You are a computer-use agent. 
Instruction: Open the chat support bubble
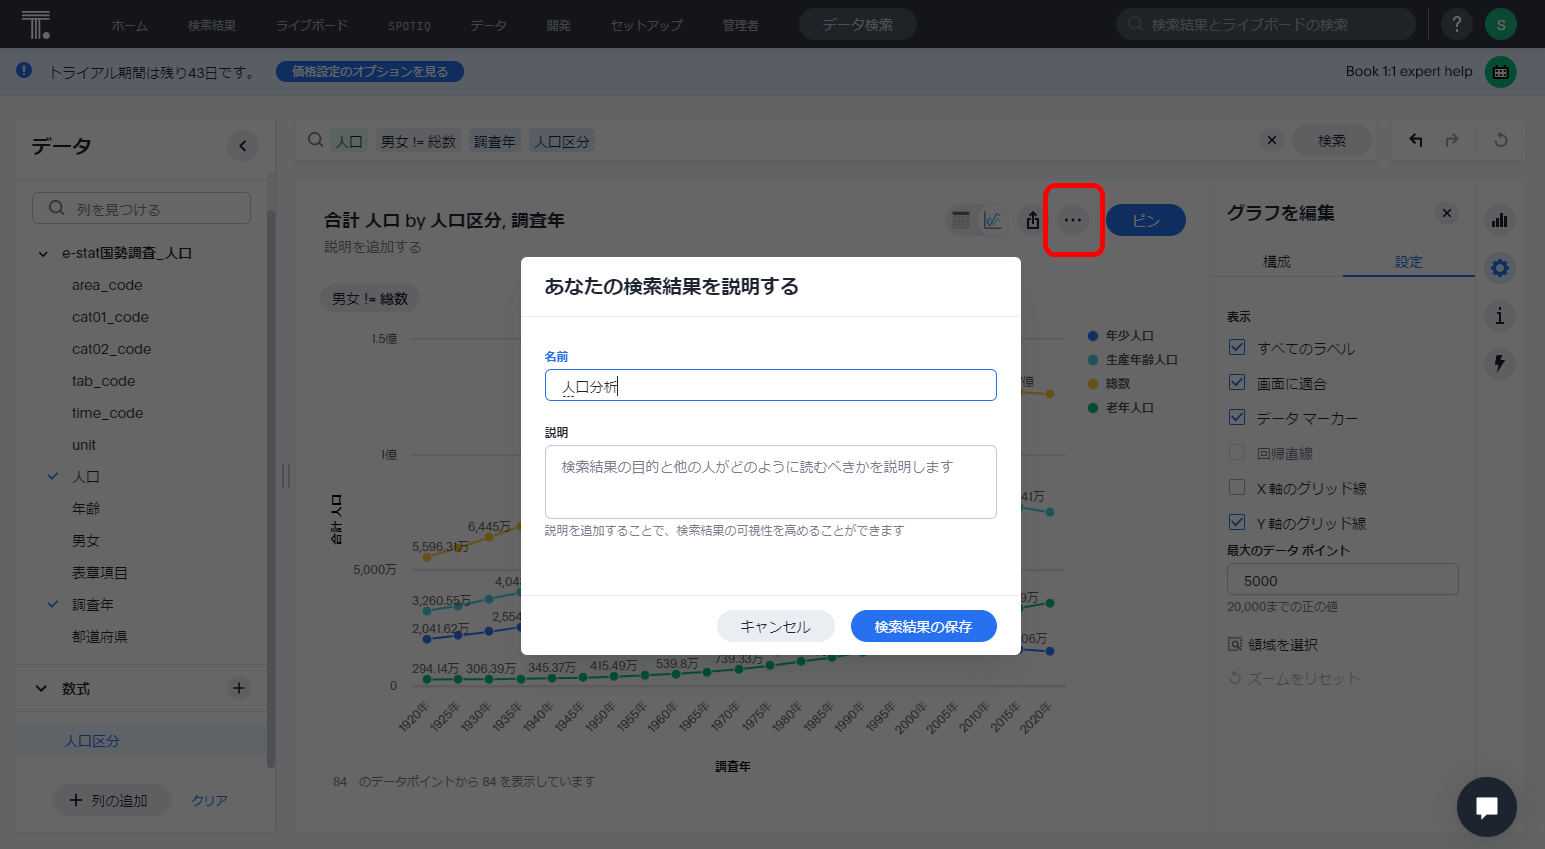pyautogui.click(x=1486, y=807)
